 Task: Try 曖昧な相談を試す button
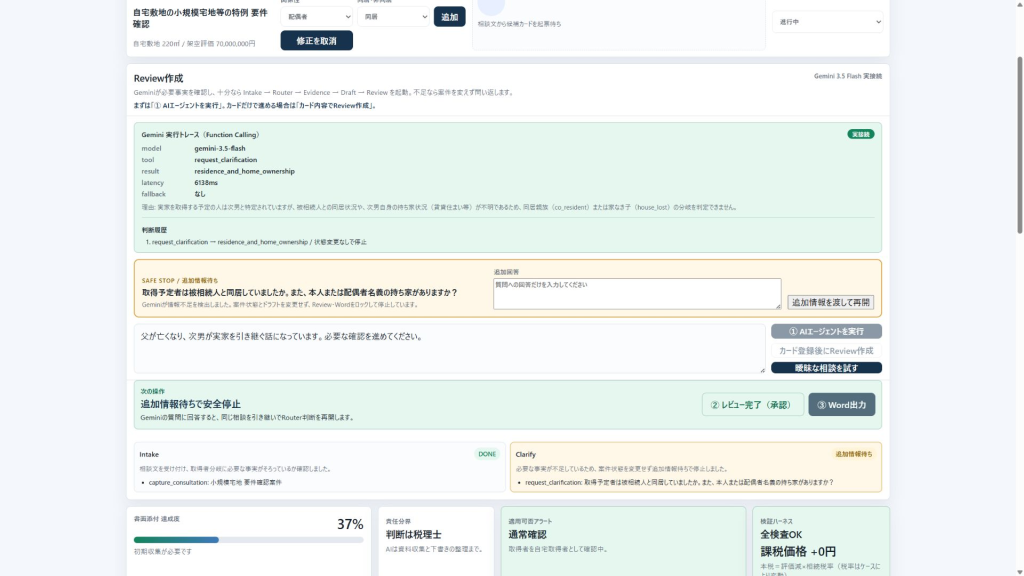click(x=826, y=368)
